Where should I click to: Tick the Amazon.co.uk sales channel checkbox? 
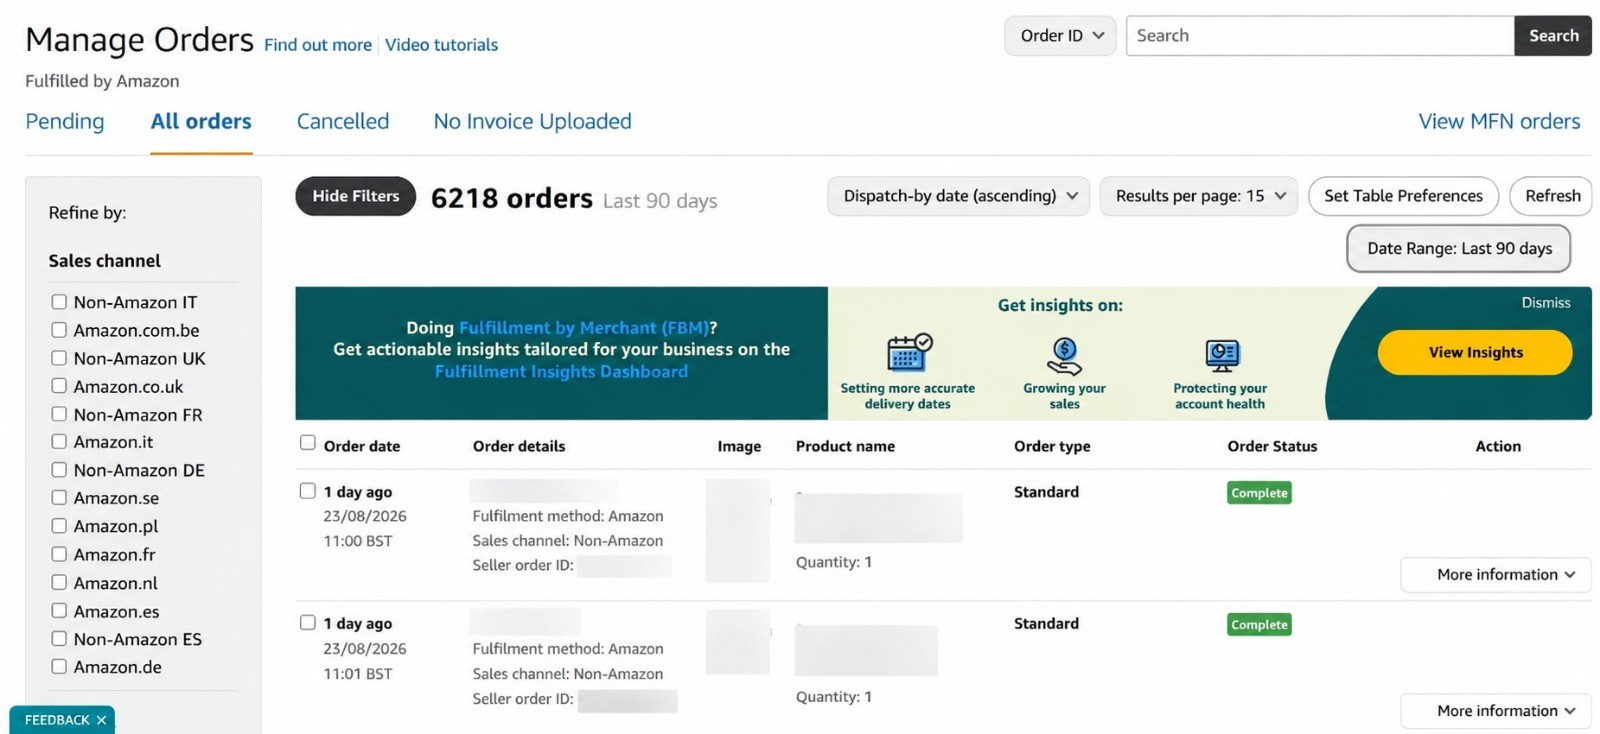click(59, 386)
